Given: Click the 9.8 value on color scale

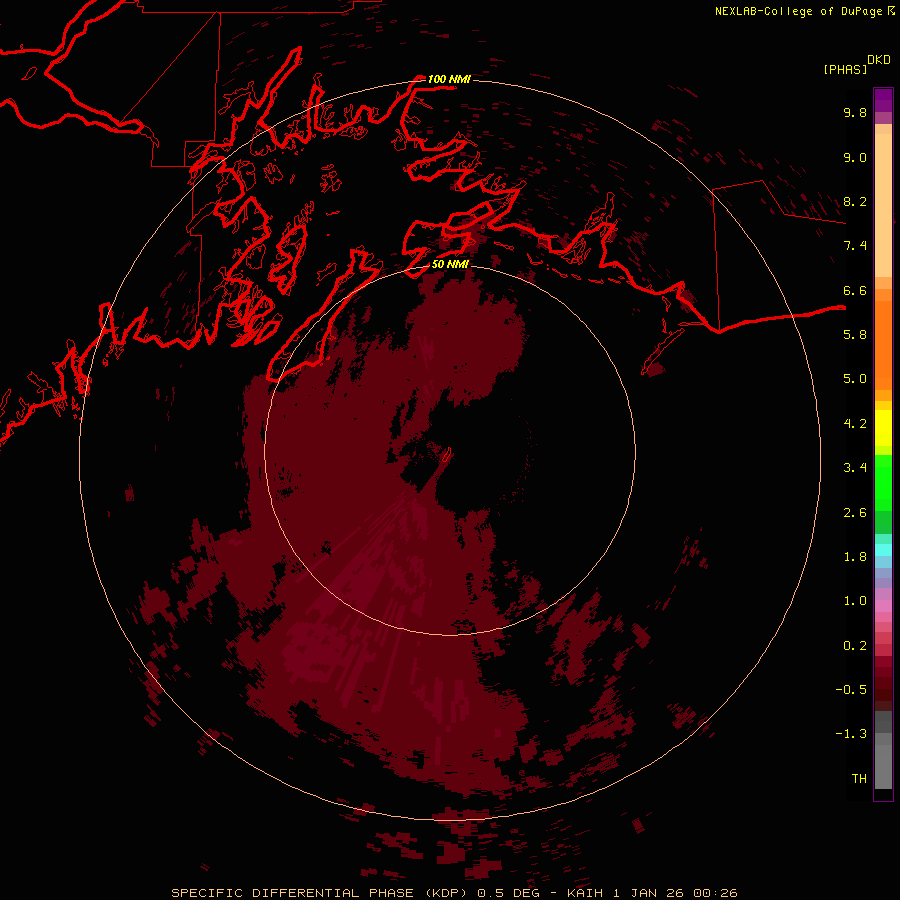Looking at the screenshot, I should (x=855, y=112).
